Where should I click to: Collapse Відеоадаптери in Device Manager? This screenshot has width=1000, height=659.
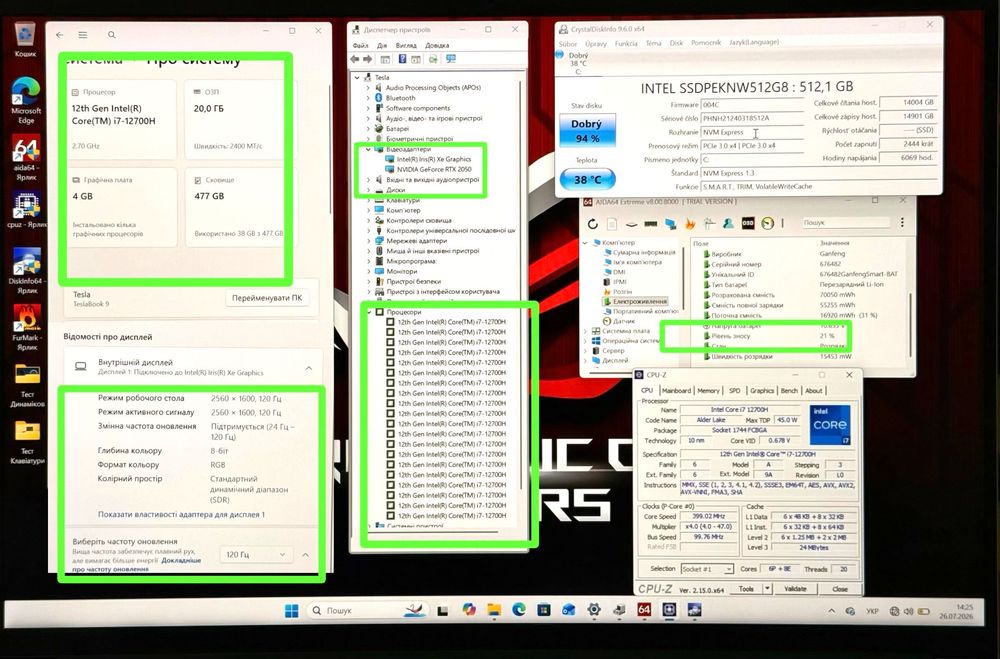pos(368,149)
